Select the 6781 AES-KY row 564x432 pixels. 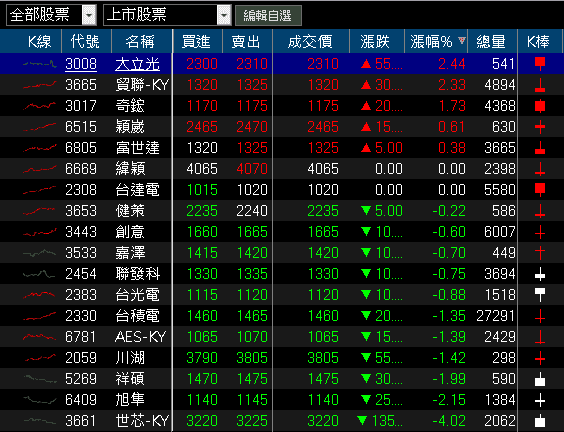282,337
